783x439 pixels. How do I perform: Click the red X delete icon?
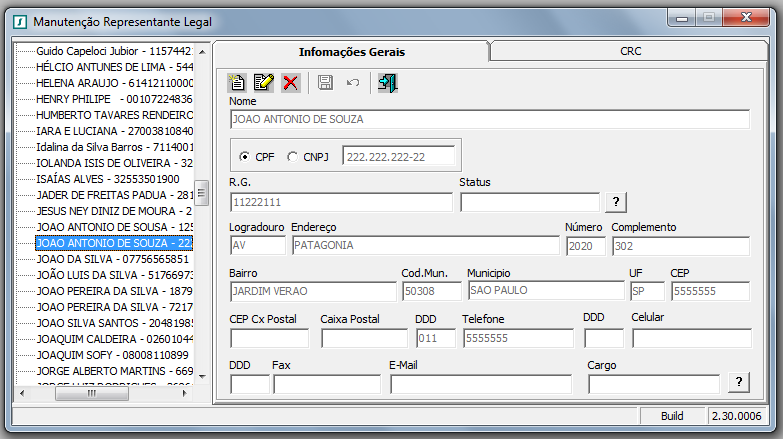click(290, 83)
